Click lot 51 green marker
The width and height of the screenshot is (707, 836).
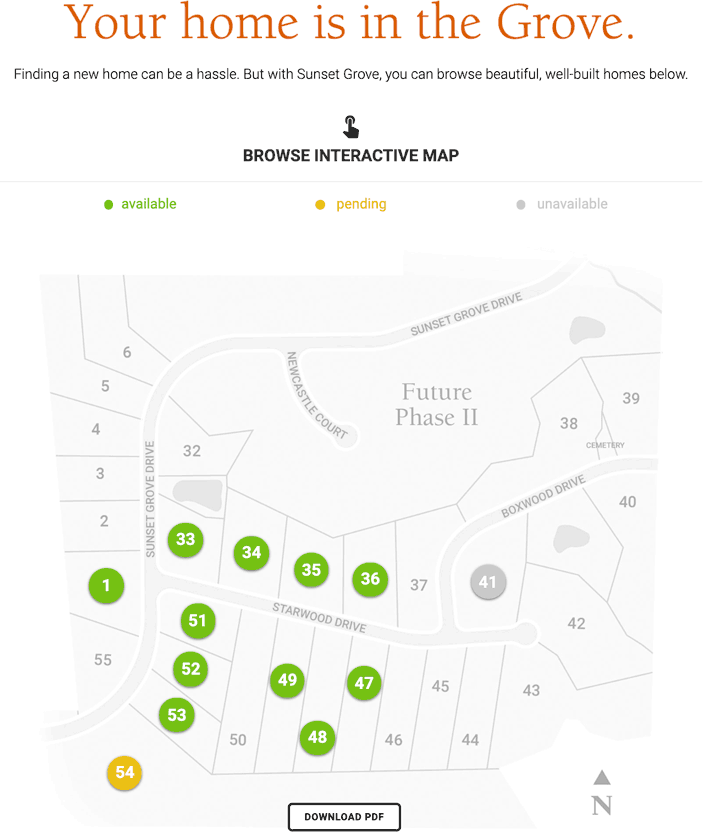[197, 621]
